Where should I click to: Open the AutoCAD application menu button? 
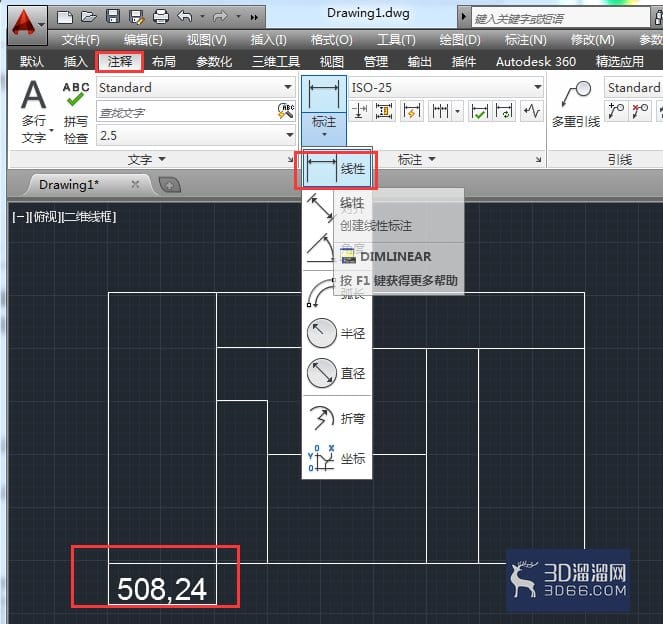(27, 25)
